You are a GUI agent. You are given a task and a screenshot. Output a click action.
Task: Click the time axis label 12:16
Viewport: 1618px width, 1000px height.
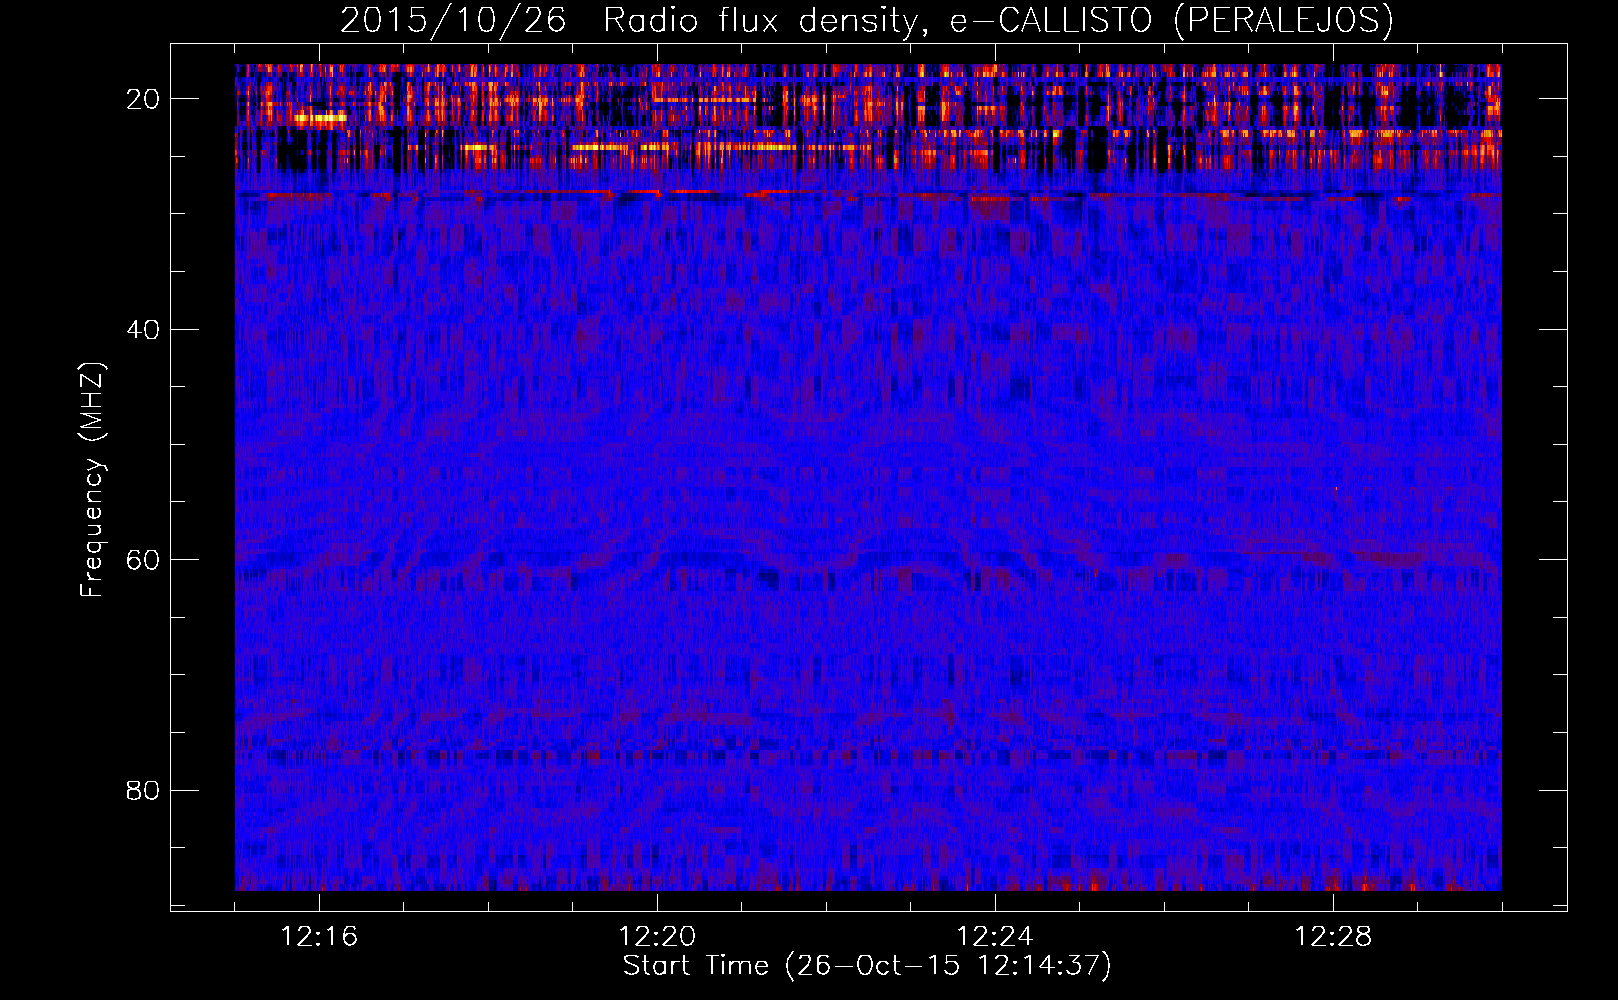pos(319,937)
